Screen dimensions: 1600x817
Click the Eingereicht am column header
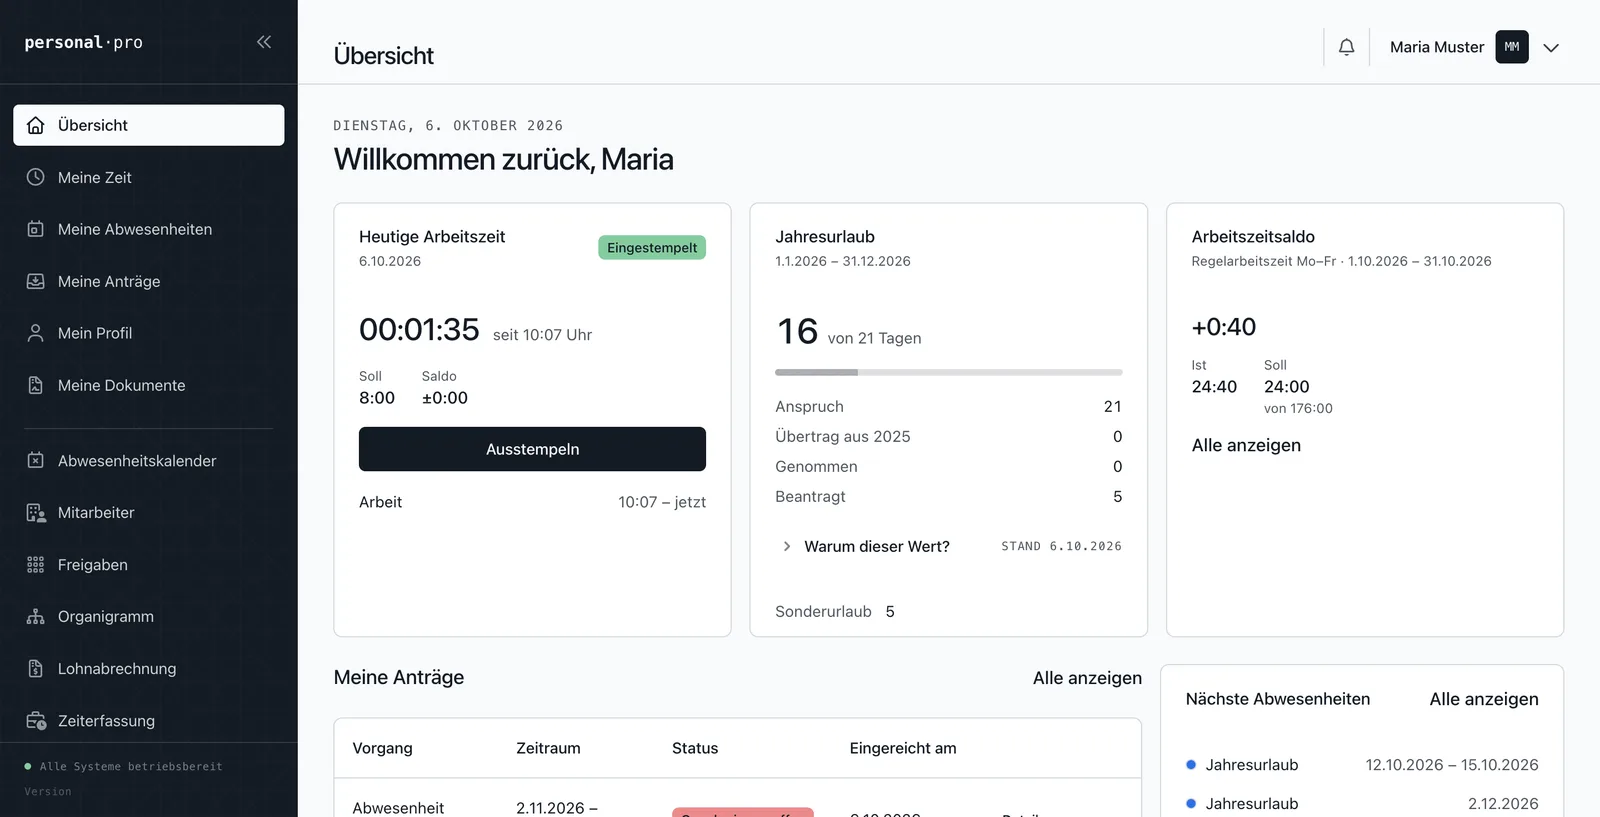(x=903, y=748)
